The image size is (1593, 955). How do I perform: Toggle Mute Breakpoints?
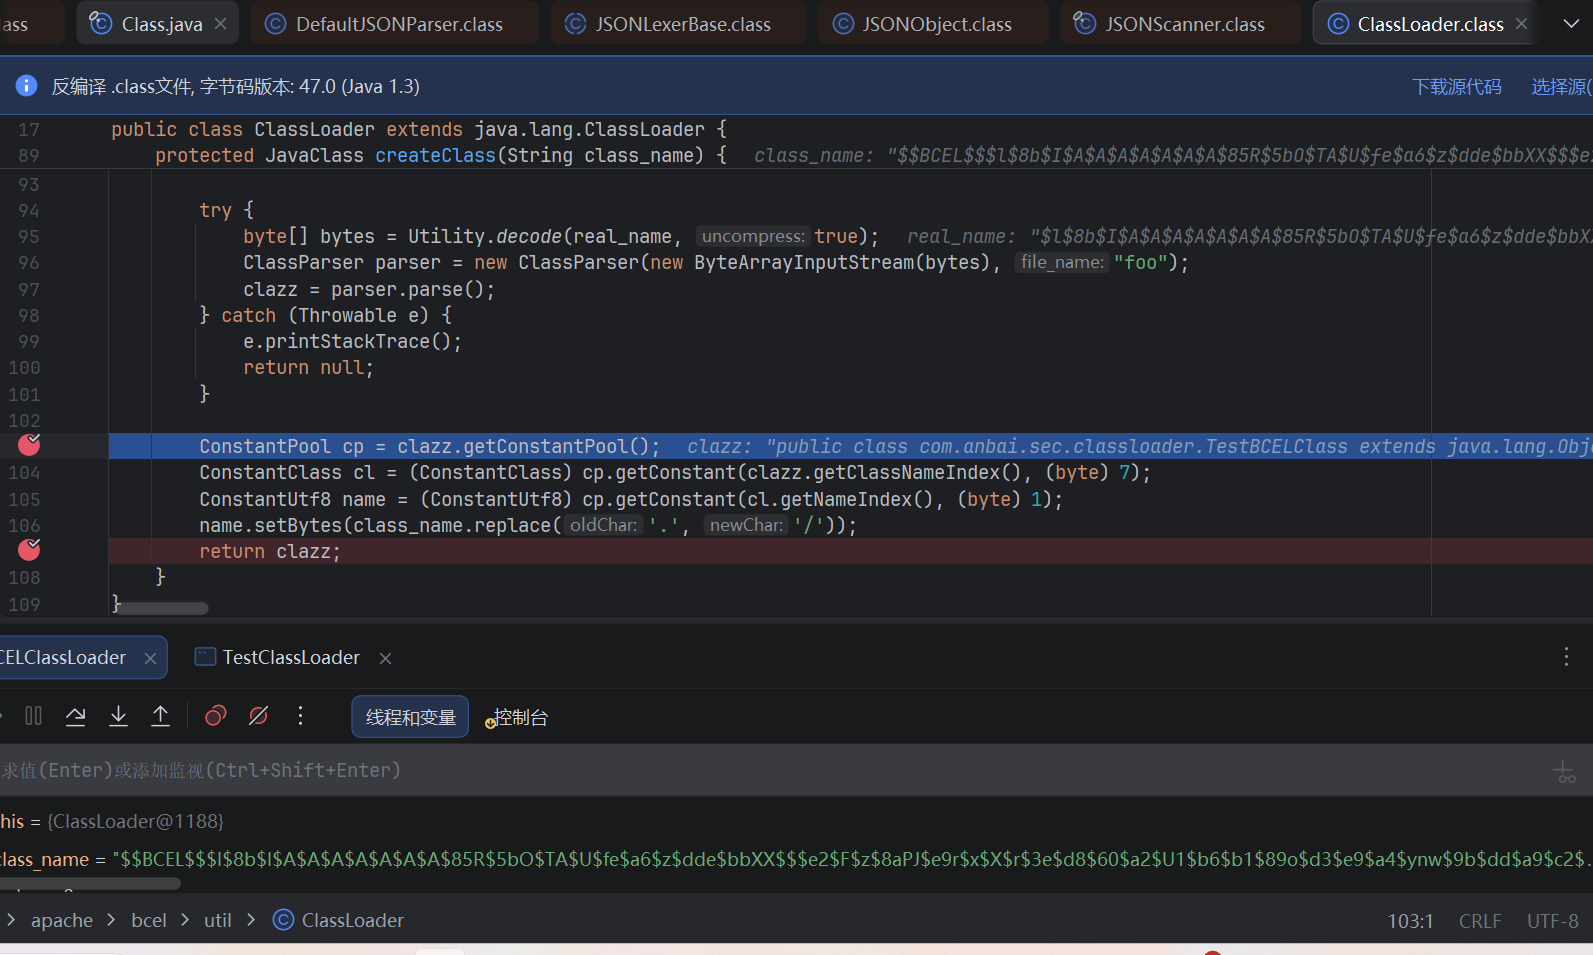click(258, 716)
